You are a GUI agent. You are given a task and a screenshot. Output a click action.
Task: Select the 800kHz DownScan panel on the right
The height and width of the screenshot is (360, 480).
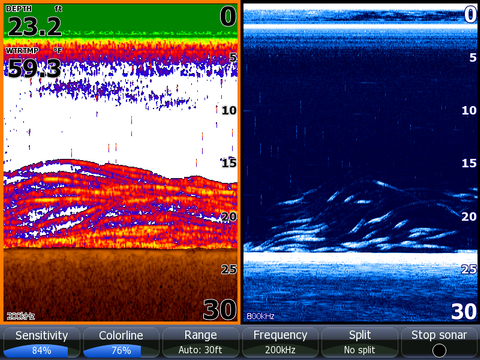(x=360, y=162)
